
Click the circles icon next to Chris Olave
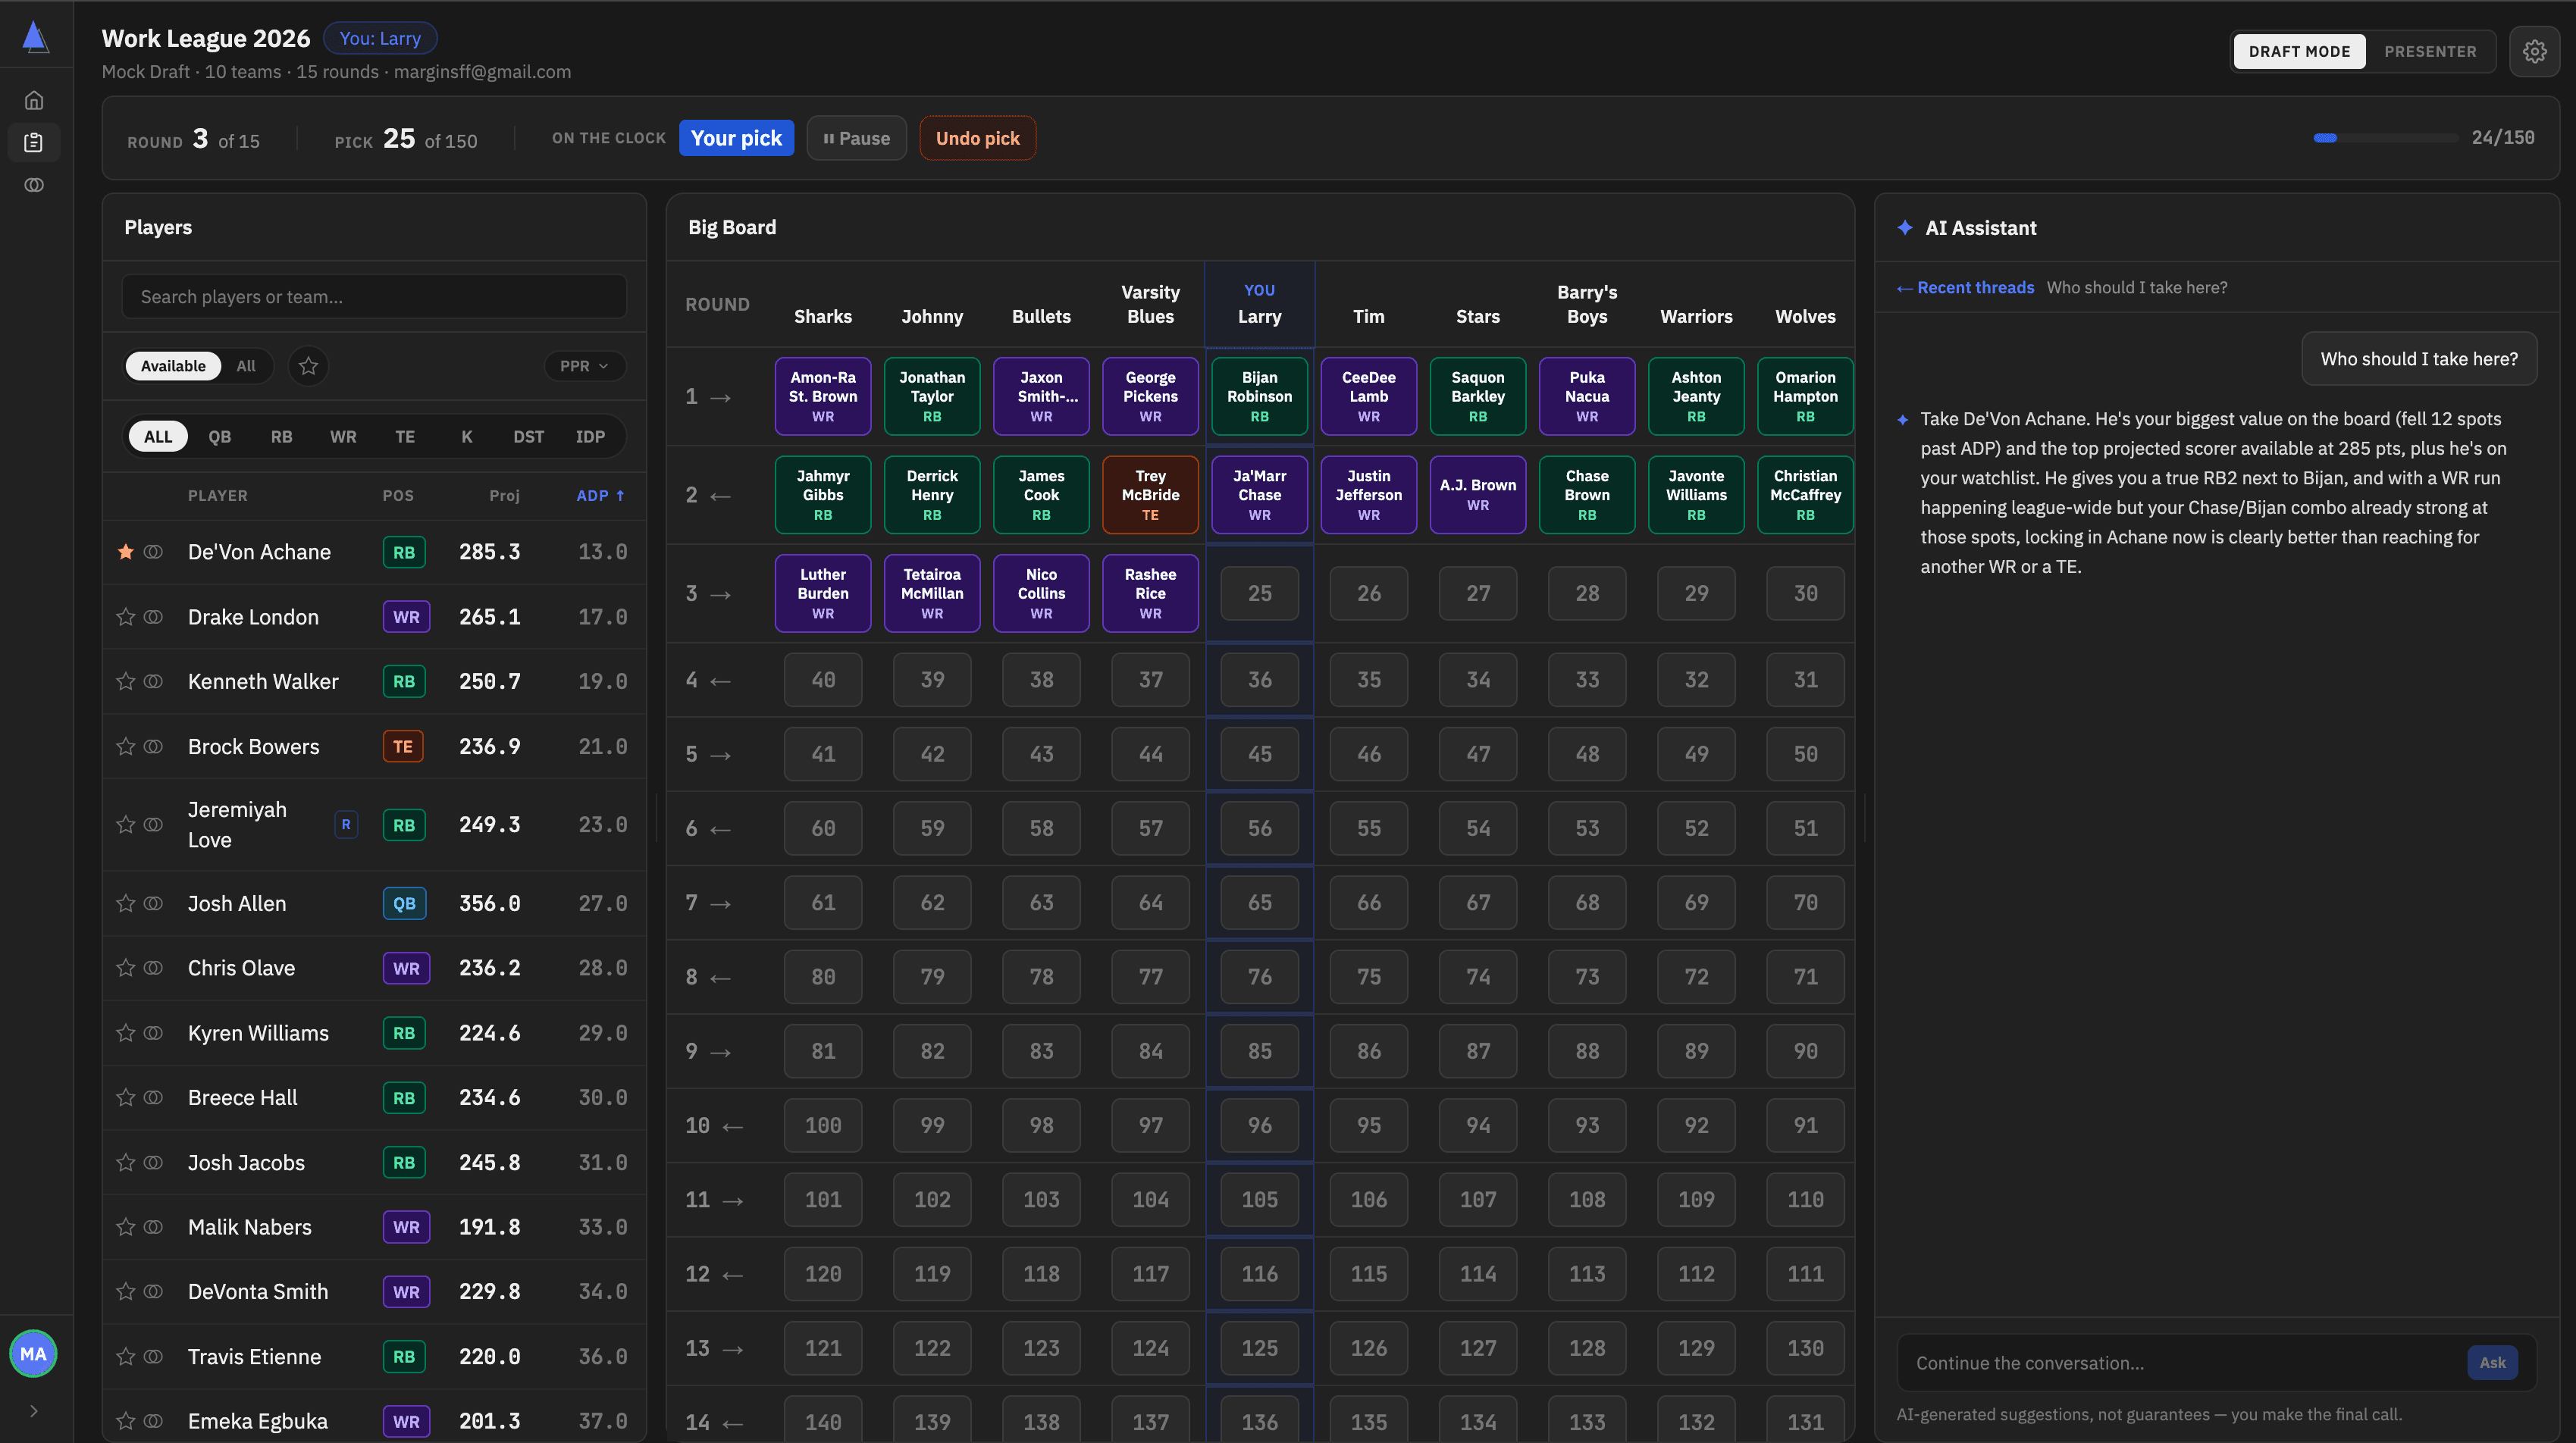coord(153,968)
